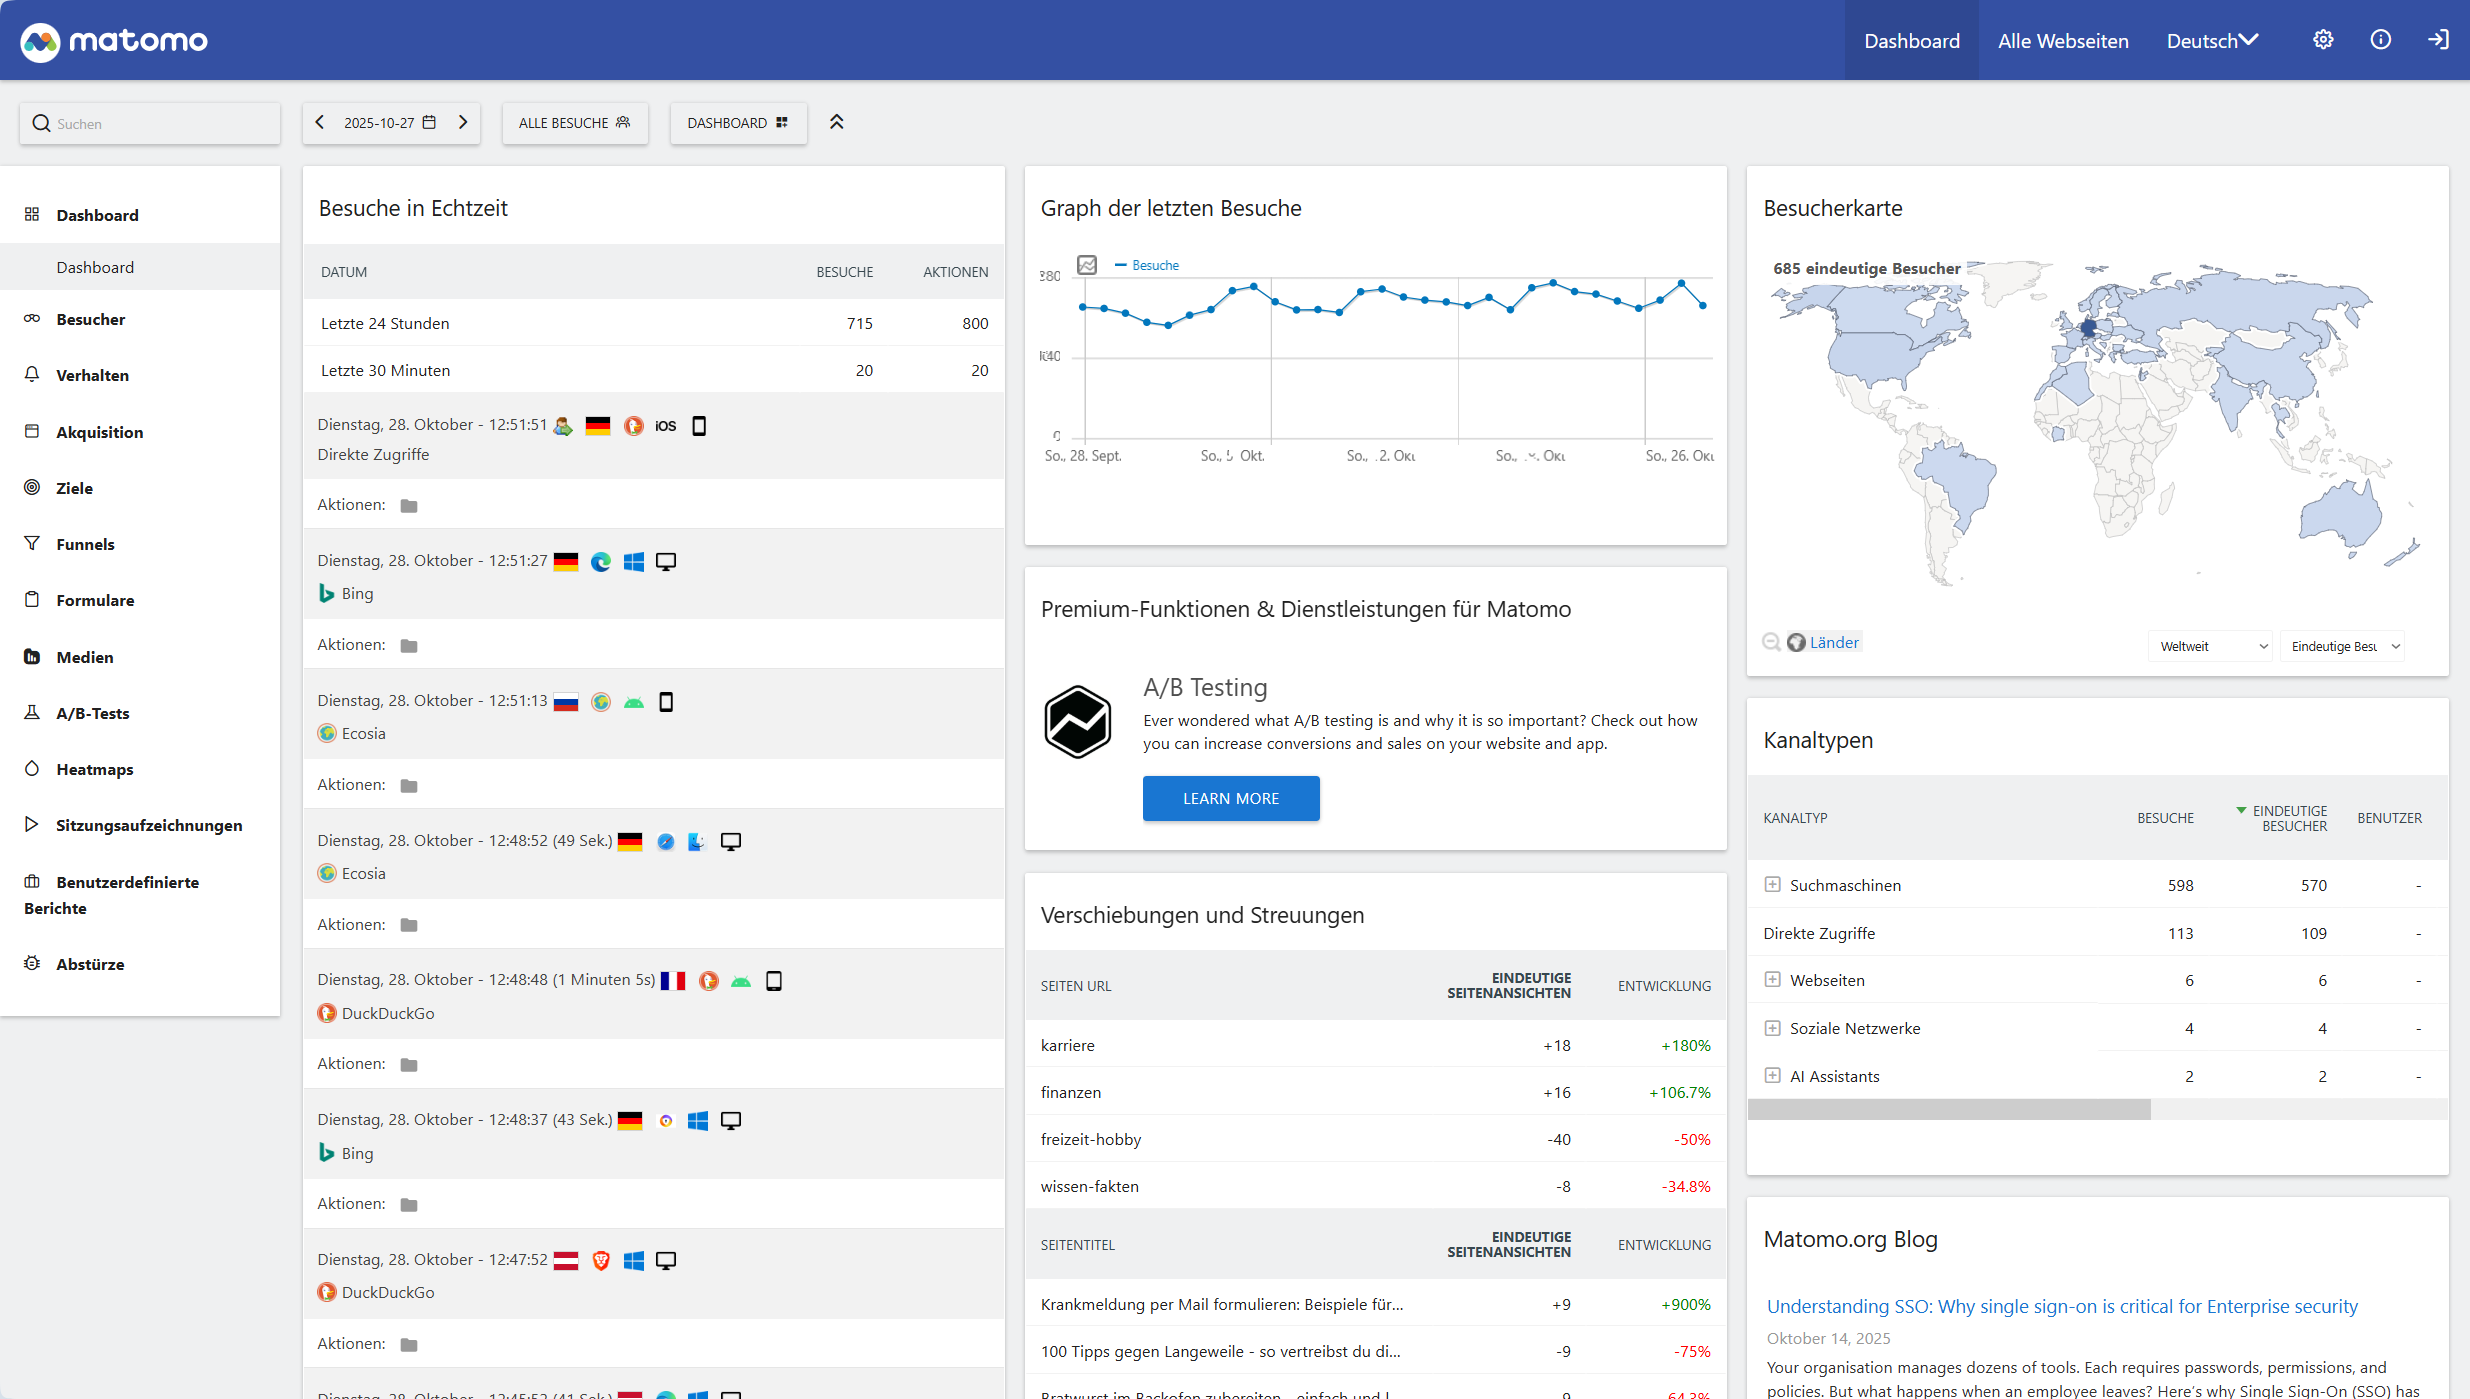This screenshot has height=1399, width=2470.
Task: Open actions folder icon for 12:51:51 visit
Action: point(409,506)
